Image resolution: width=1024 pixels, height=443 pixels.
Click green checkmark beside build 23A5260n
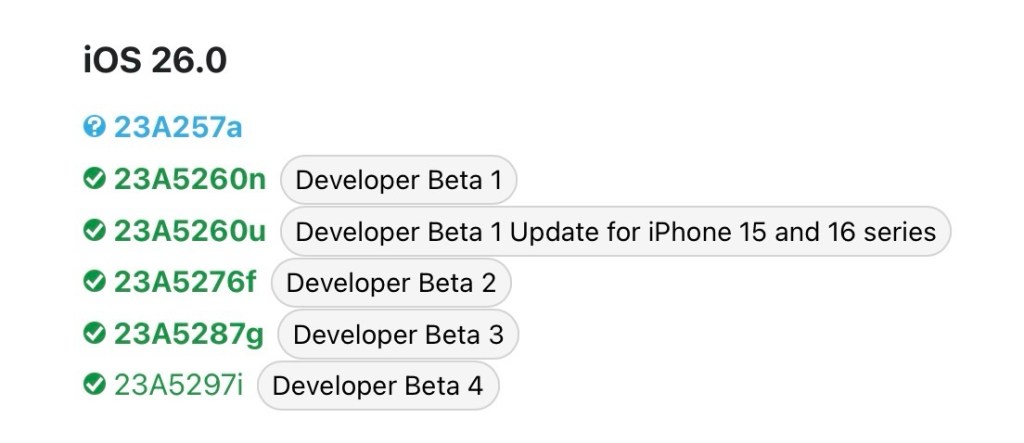tap(95, 180)
